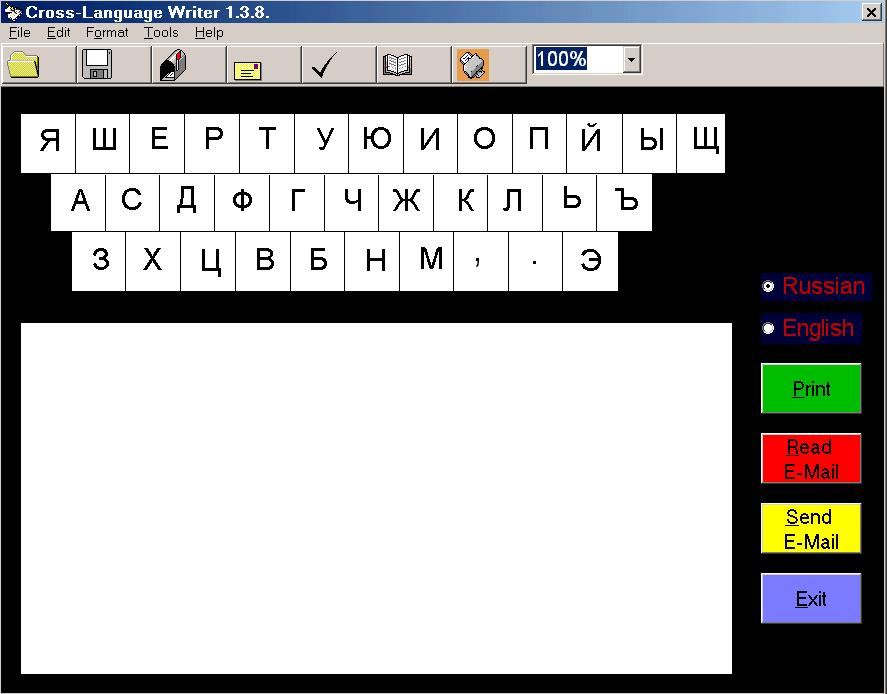This screenshot has width=887, height=694.
Task: Tap the В key
Action: click(x=263, y=261)
